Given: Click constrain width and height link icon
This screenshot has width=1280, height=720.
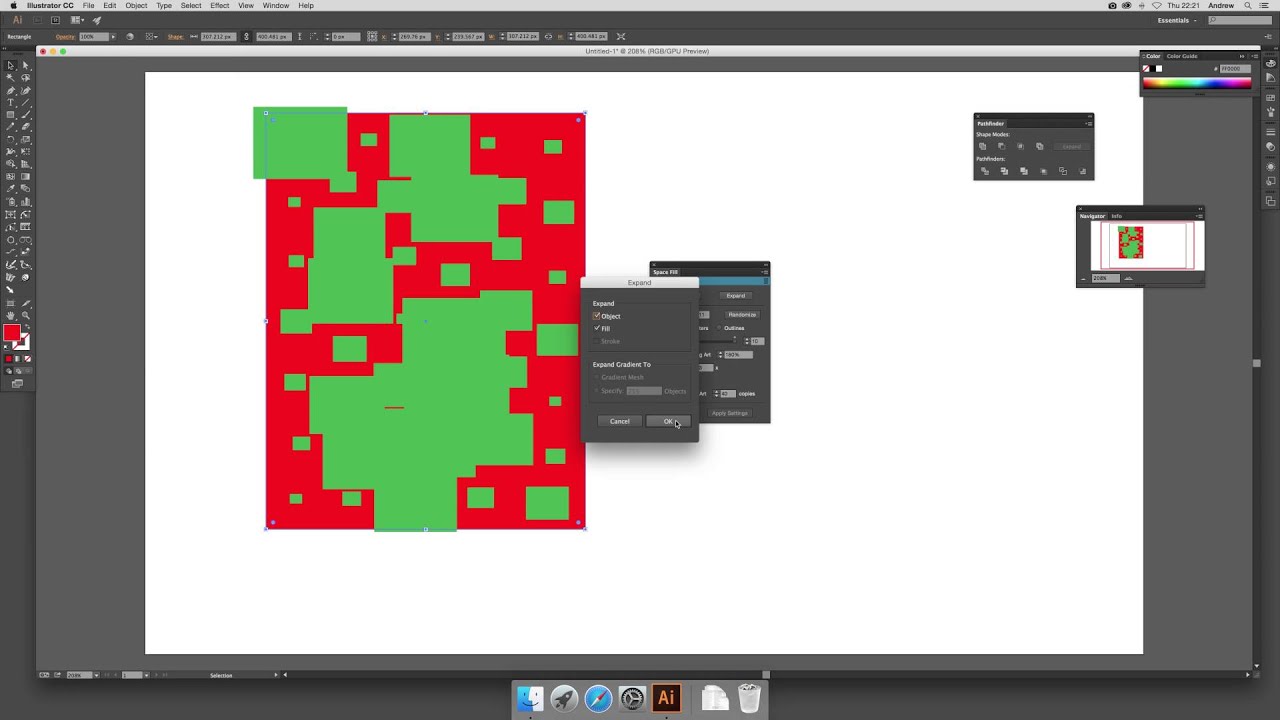Looking at the screenshot, I should 548,36.
